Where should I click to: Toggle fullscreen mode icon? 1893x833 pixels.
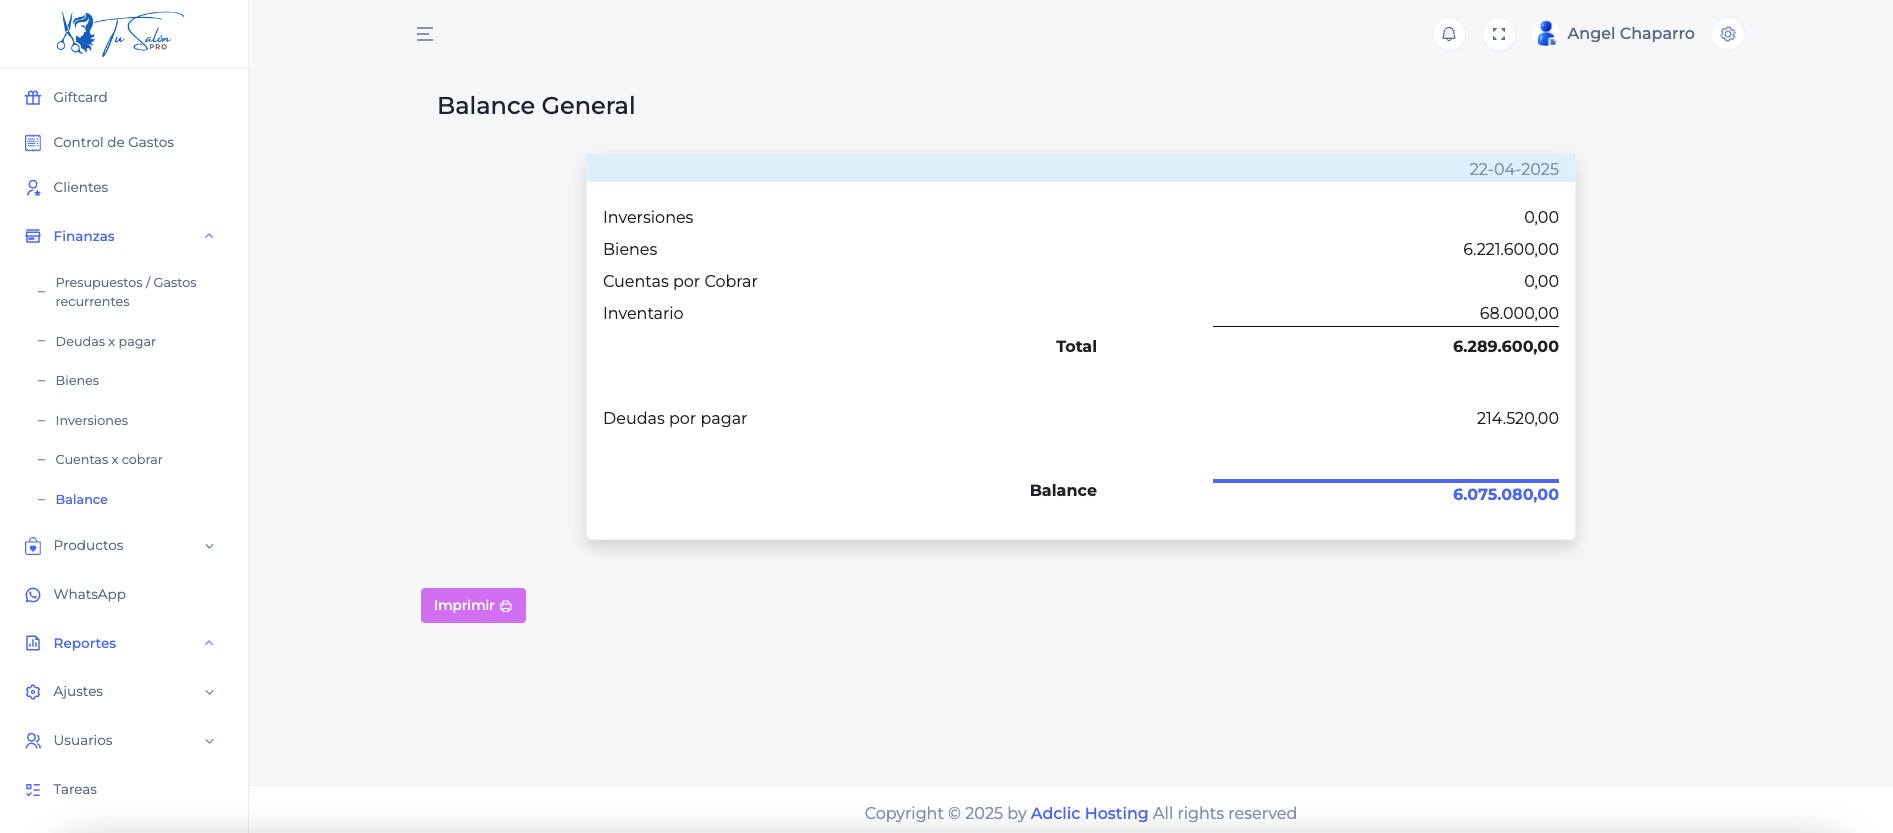(1498, 34)
